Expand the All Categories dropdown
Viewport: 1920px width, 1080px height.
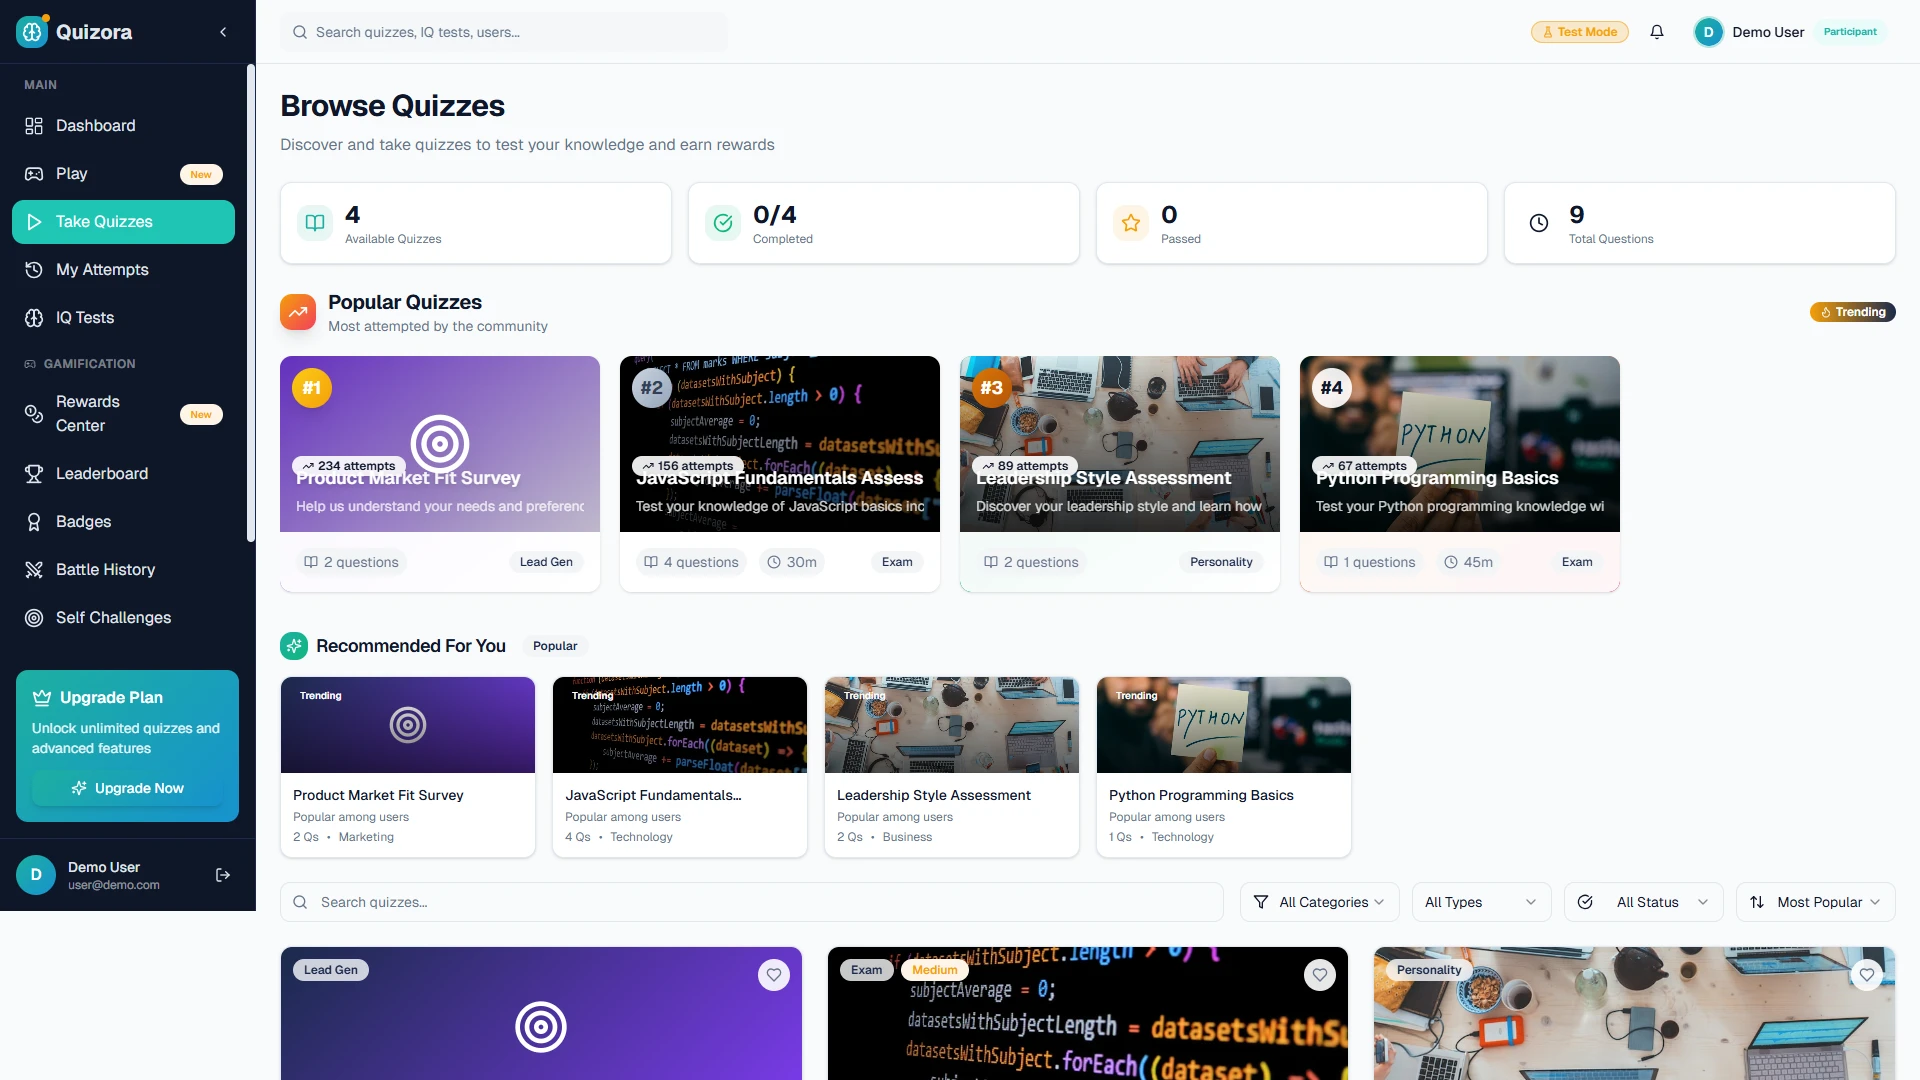(1320, 902)
